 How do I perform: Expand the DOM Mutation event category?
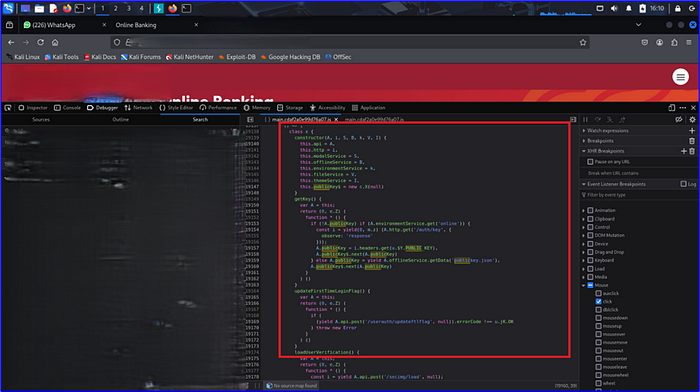point(583,235)
